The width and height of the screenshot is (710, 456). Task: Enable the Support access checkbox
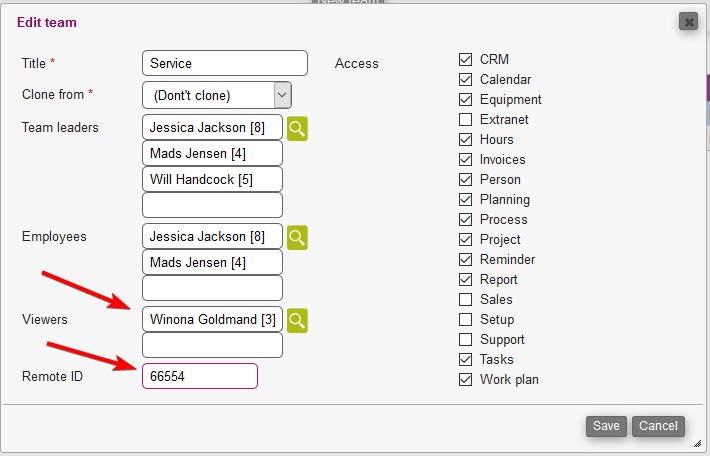[465, 340]
